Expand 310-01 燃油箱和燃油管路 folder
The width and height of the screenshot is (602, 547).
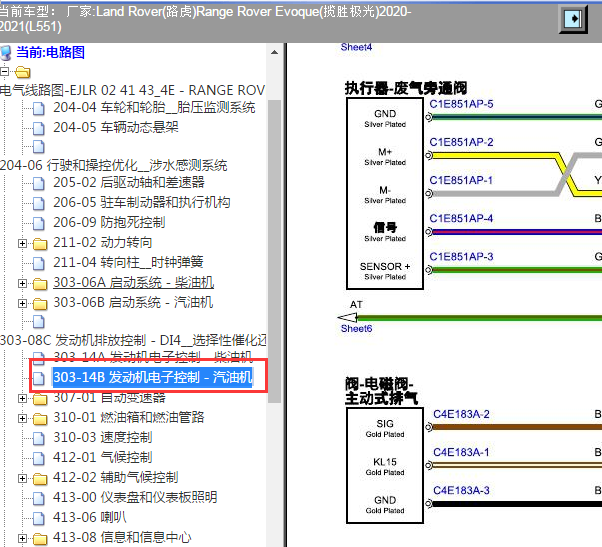(x=22, y=418)
